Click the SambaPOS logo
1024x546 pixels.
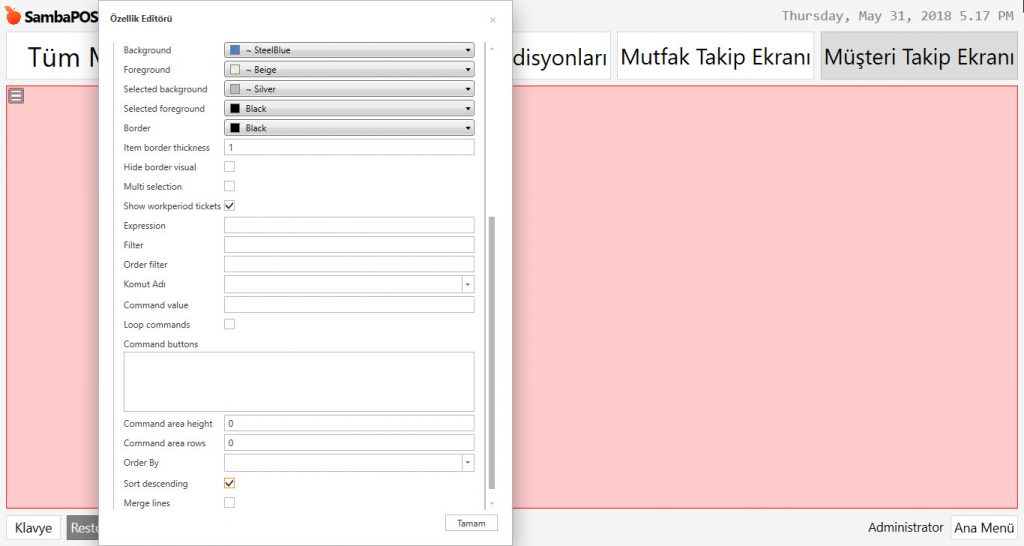[x=50, y=16]
